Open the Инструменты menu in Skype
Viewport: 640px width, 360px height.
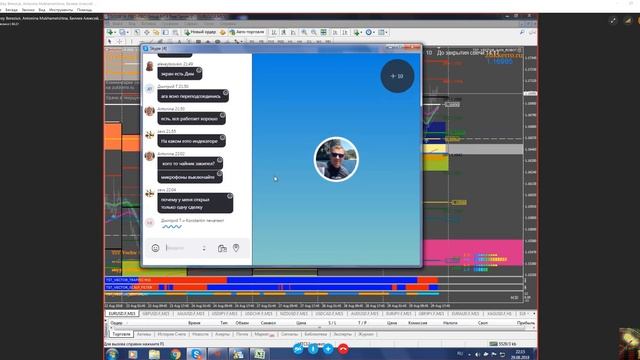click(x=61, y=10)
